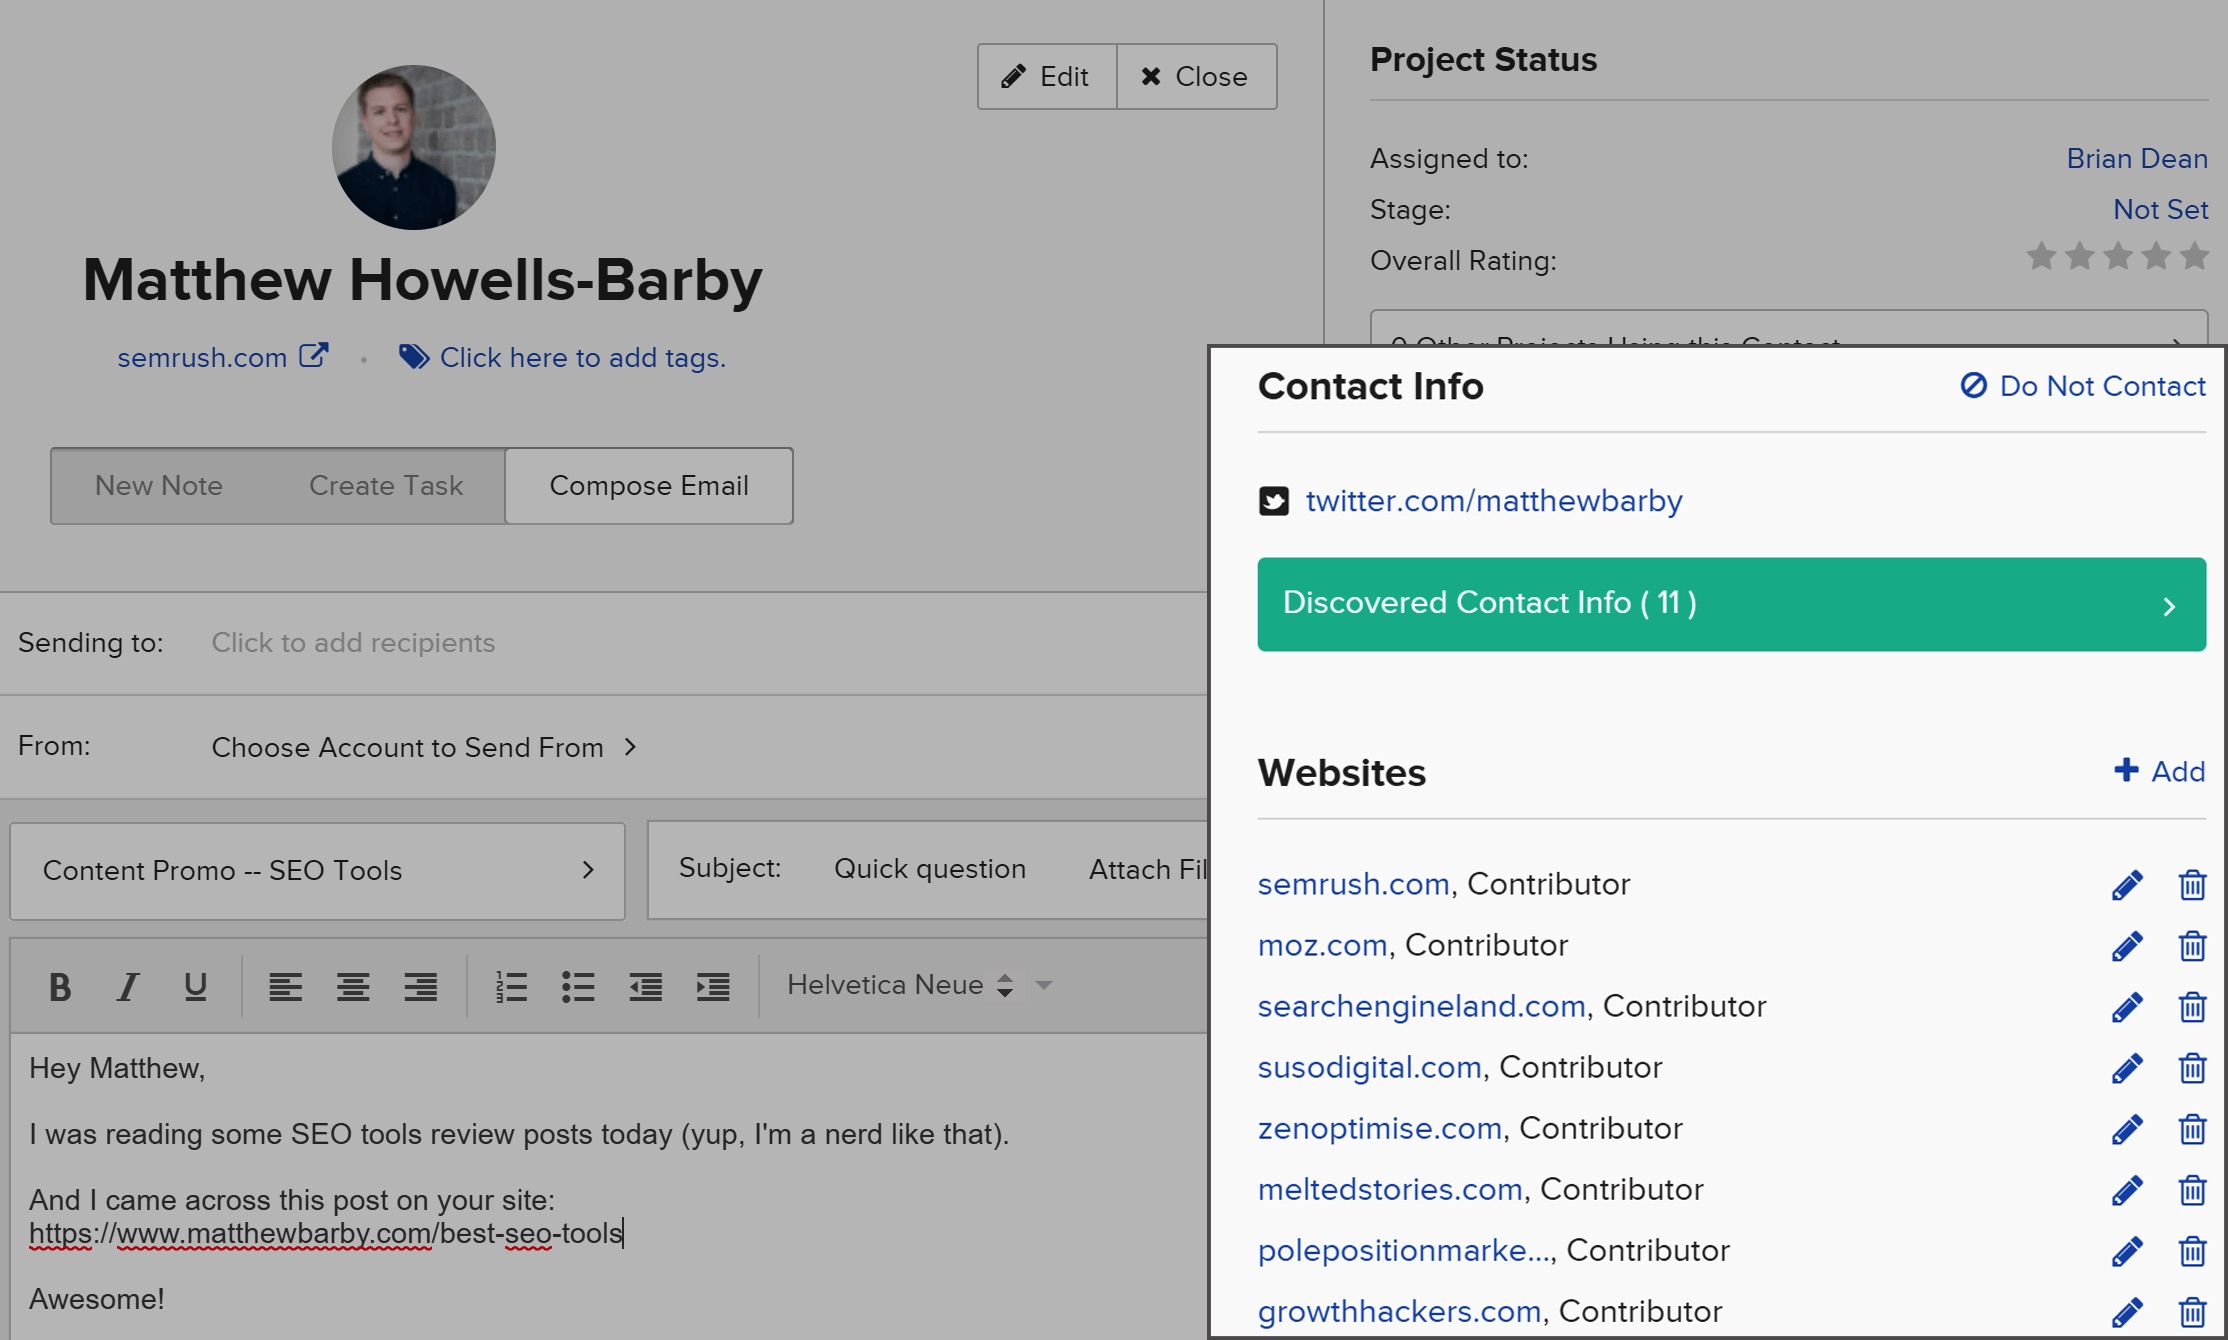Delete the zenoptimise.com website entry
2228x1340 pixels.
pos(2192,1129)
